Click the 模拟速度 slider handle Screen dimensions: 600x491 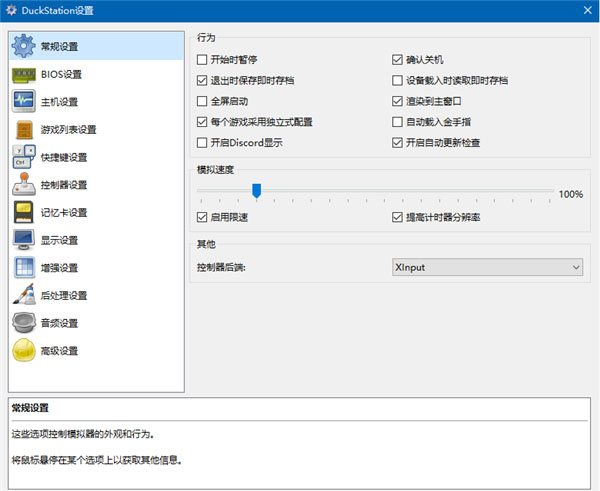coord(256,190)
